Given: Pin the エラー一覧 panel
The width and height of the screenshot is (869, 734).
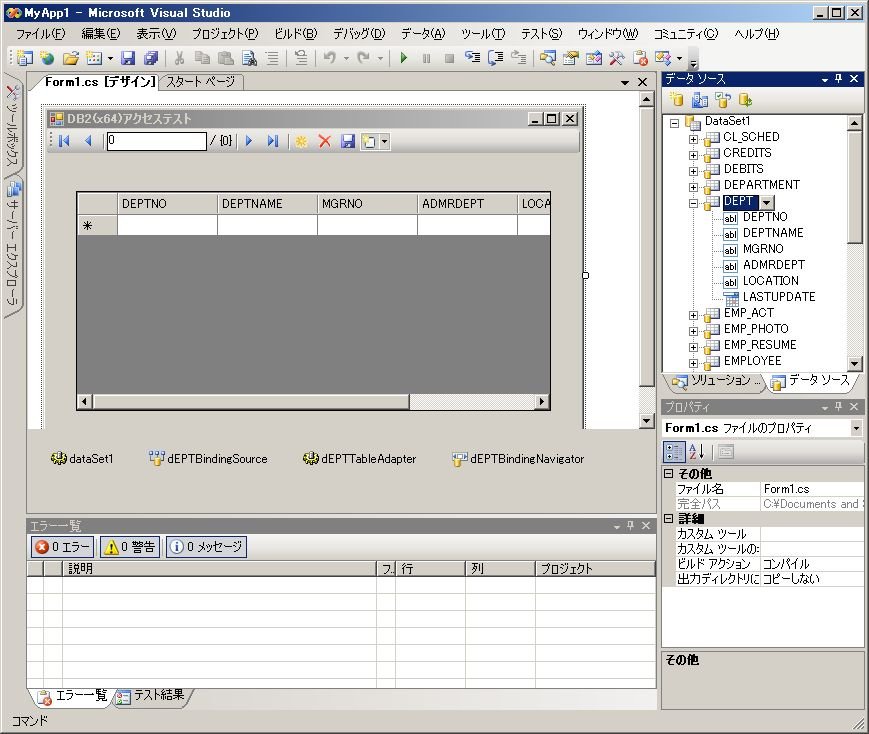Looking at the screenshot, I should point(630,526).
